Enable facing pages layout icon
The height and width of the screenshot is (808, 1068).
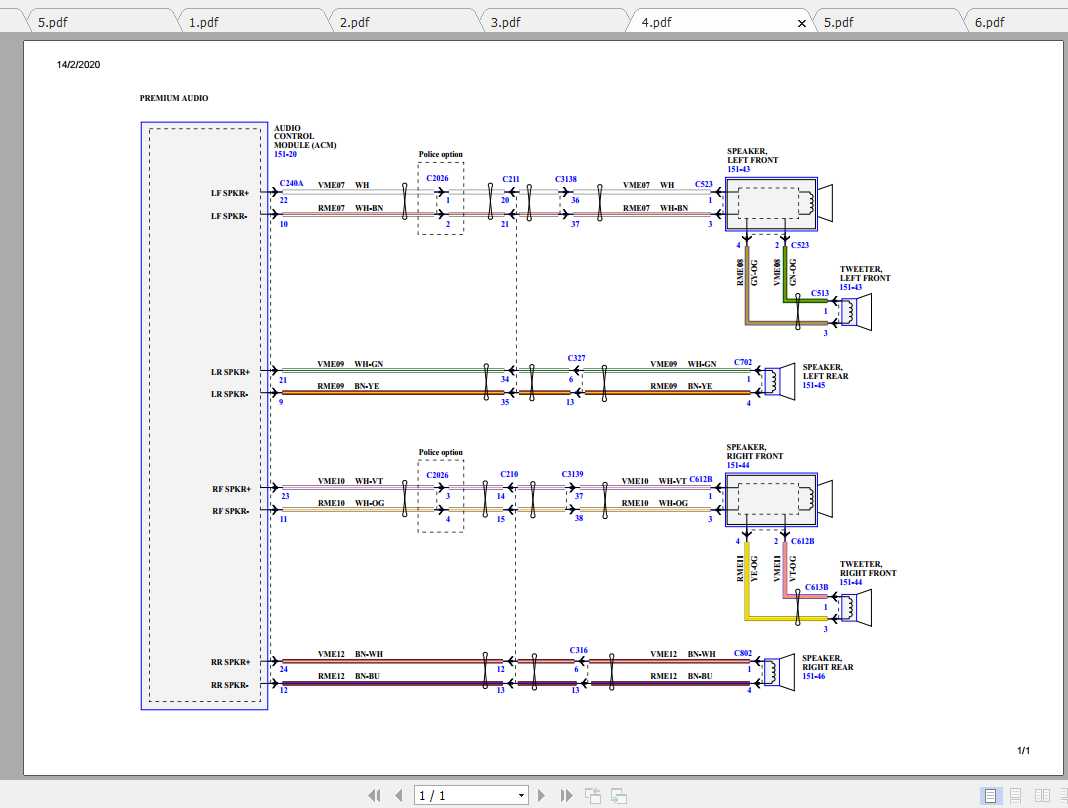[1040, 795]
